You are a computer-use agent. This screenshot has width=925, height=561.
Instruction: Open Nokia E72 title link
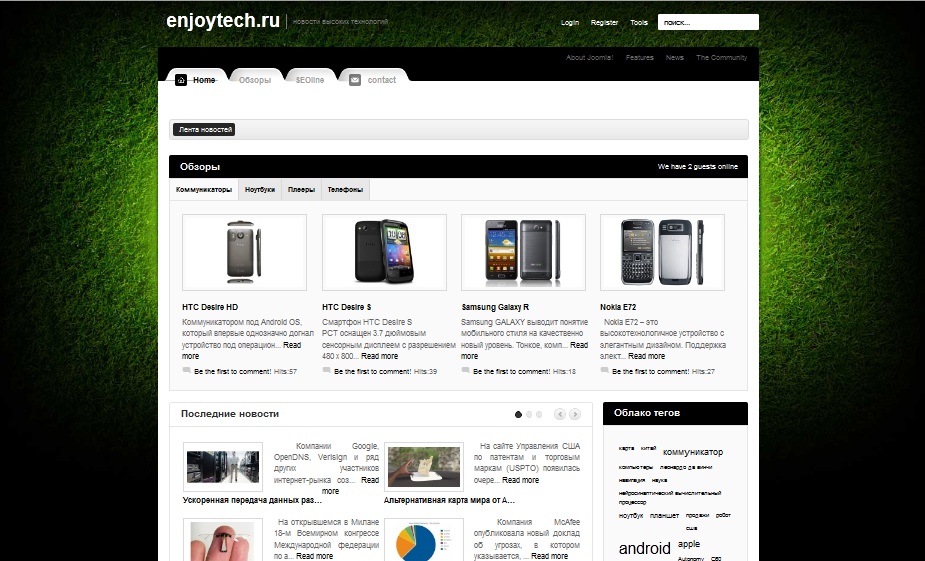[x=618, y=307]
